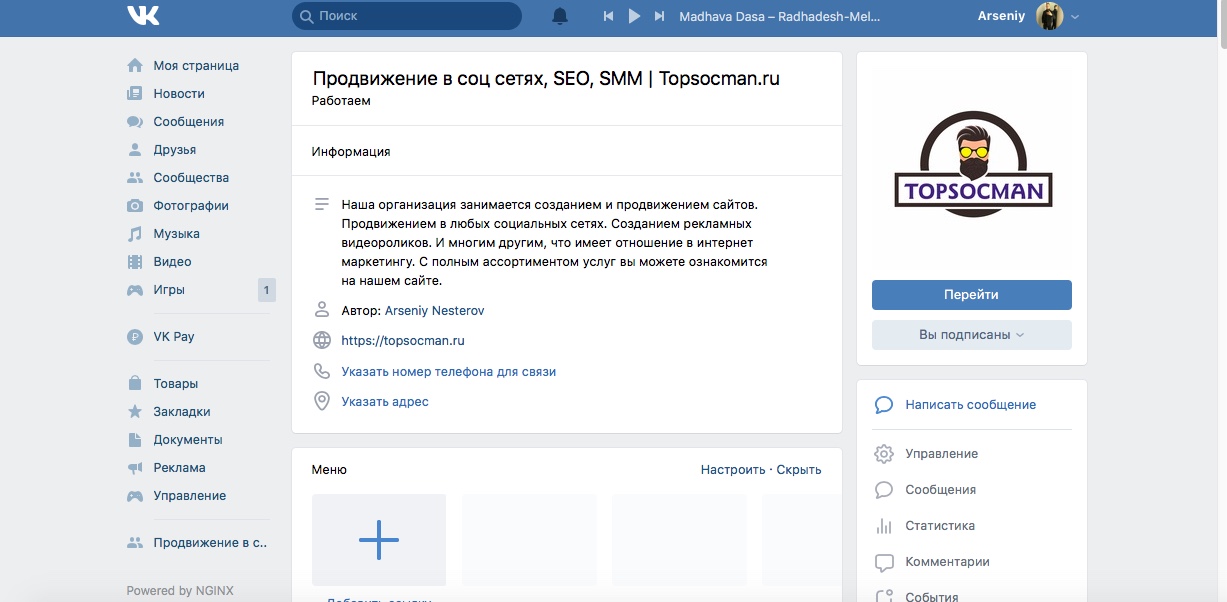Click Написать сообщение

(x=971, y=405)
